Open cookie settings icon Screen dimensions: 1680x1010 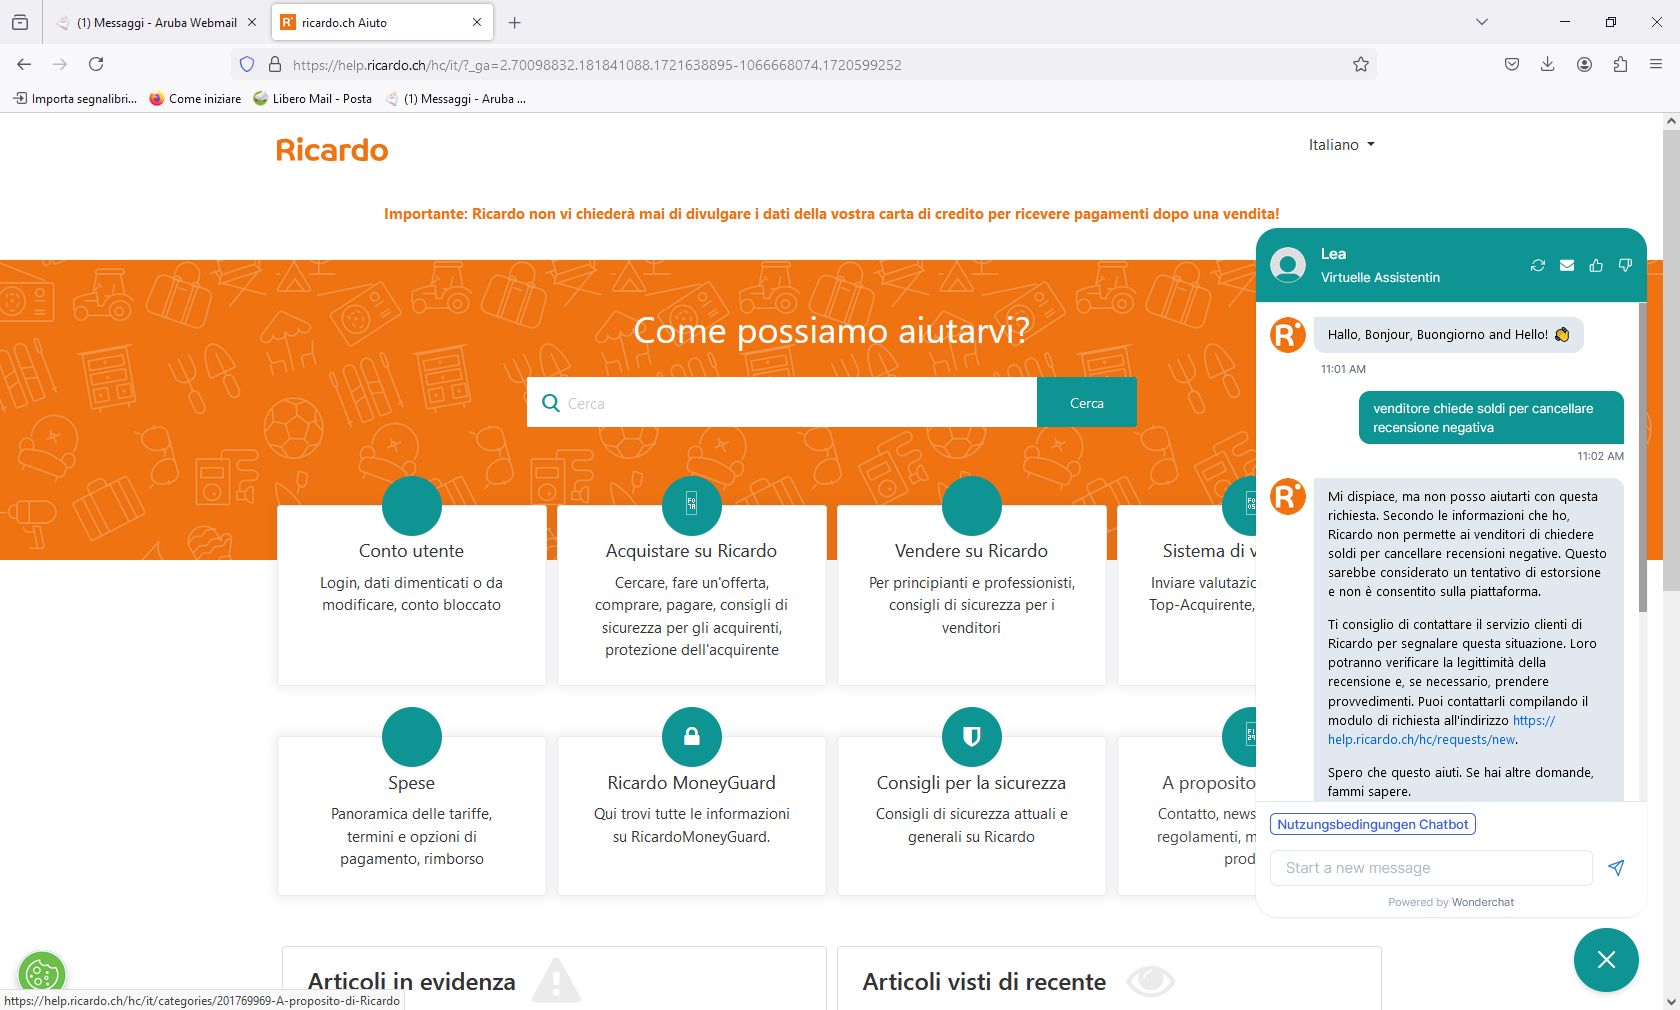pos(41,972)
